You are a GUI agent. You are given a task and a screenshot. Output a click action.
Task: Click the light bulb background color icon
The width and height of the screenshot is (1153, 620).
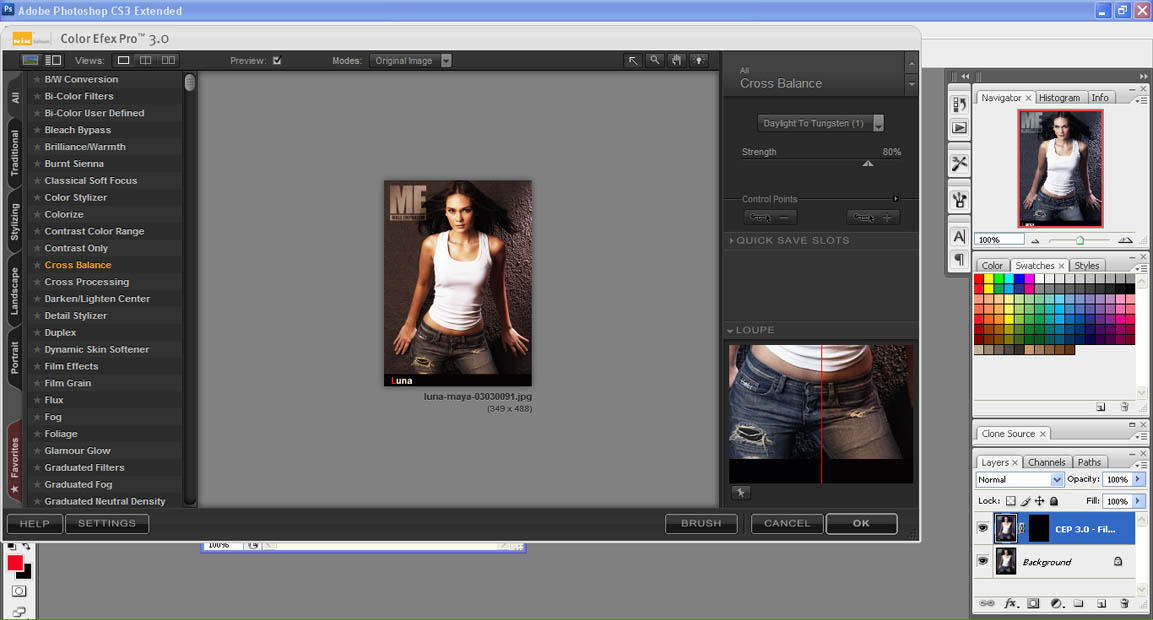699,60
